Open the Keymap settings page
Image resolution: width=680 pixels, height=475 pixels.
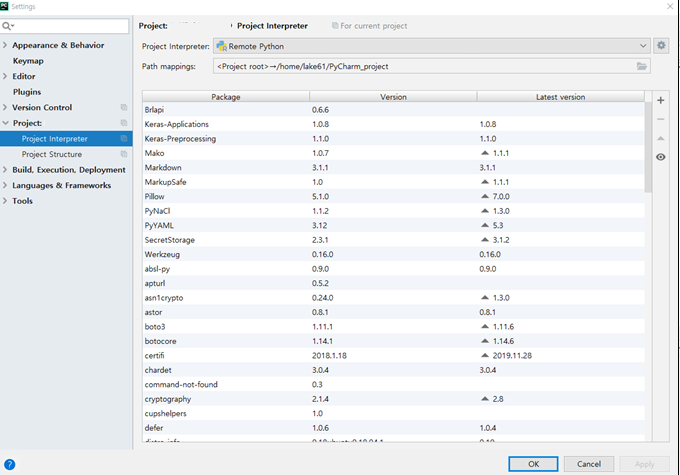tap(28, 61)
